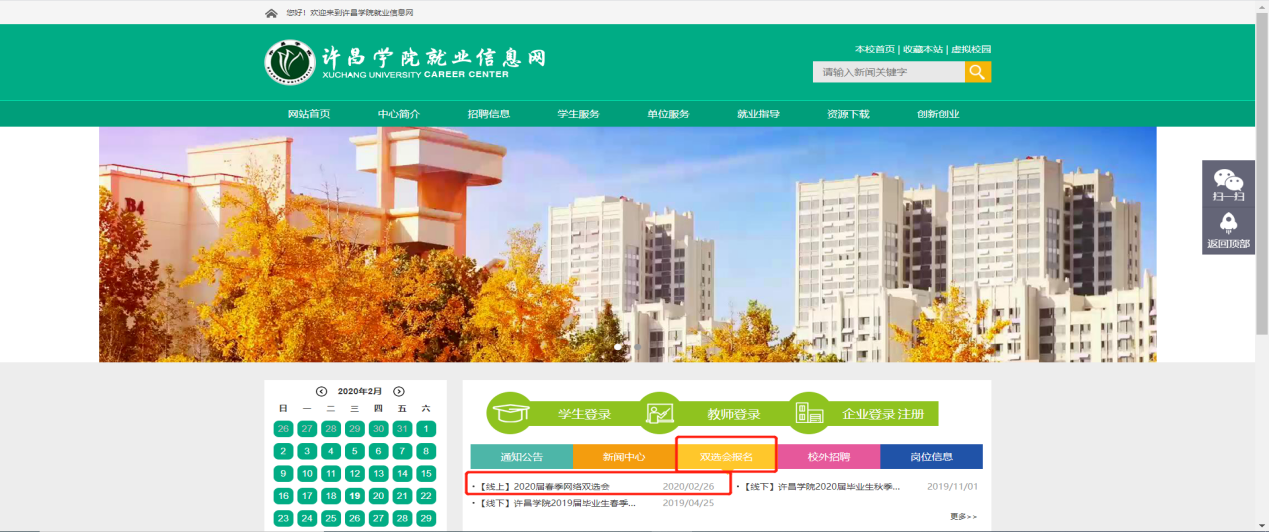Screen dimensions: 1269x532
Task: Switch to 校外招聘 tab
Action: (829, 457)
